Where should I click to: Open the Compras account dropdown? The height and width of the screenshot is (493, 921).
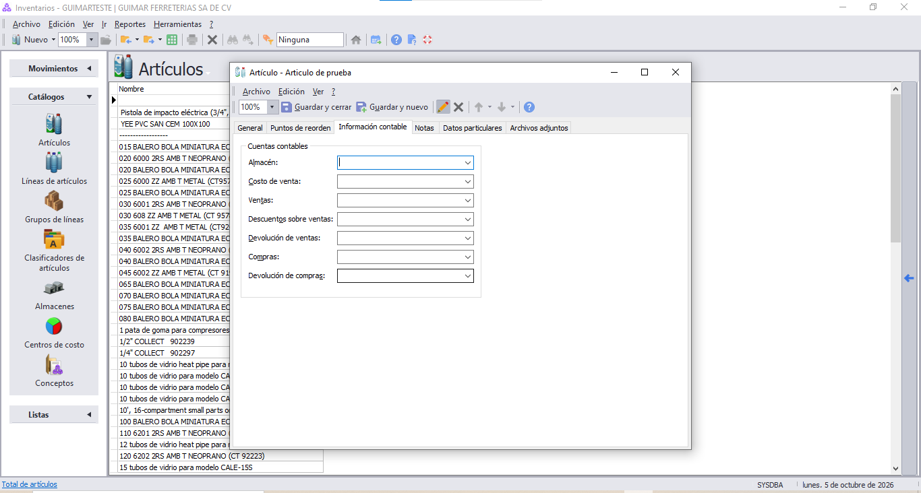tap(468, 257)
